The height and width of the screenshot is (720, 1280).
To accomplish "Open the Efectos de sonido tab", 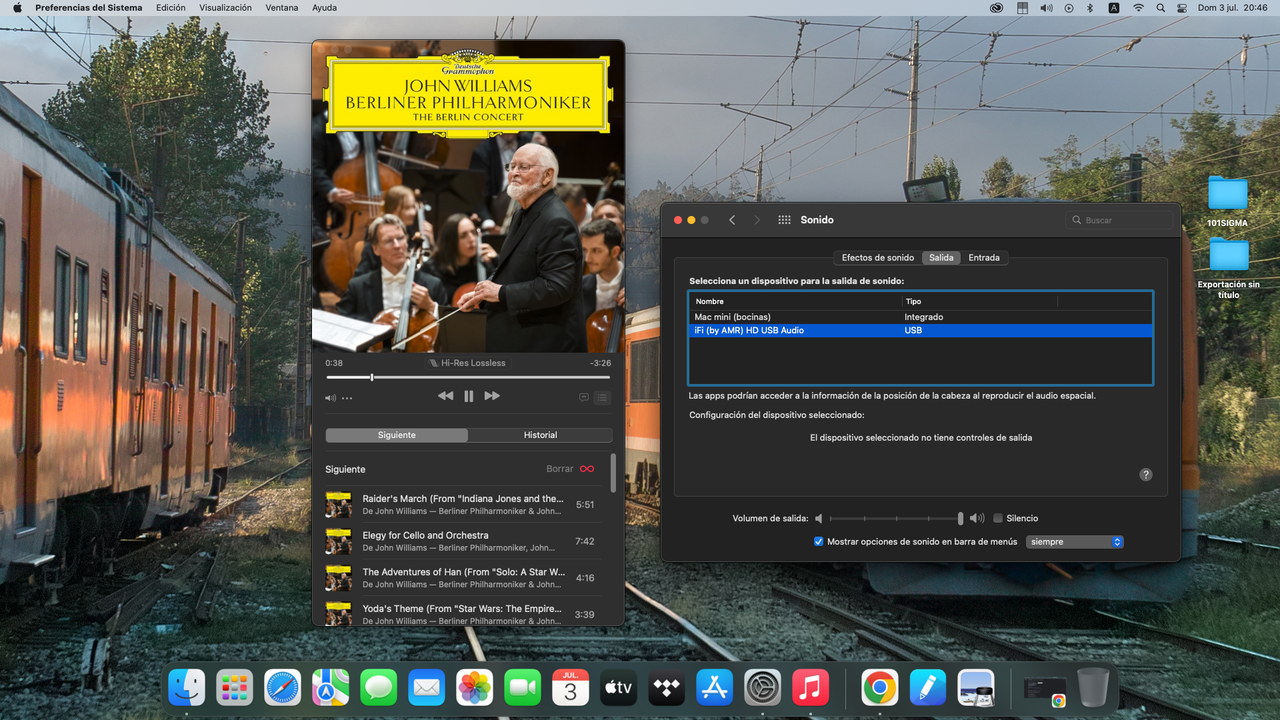I will [x=877, y=257].
